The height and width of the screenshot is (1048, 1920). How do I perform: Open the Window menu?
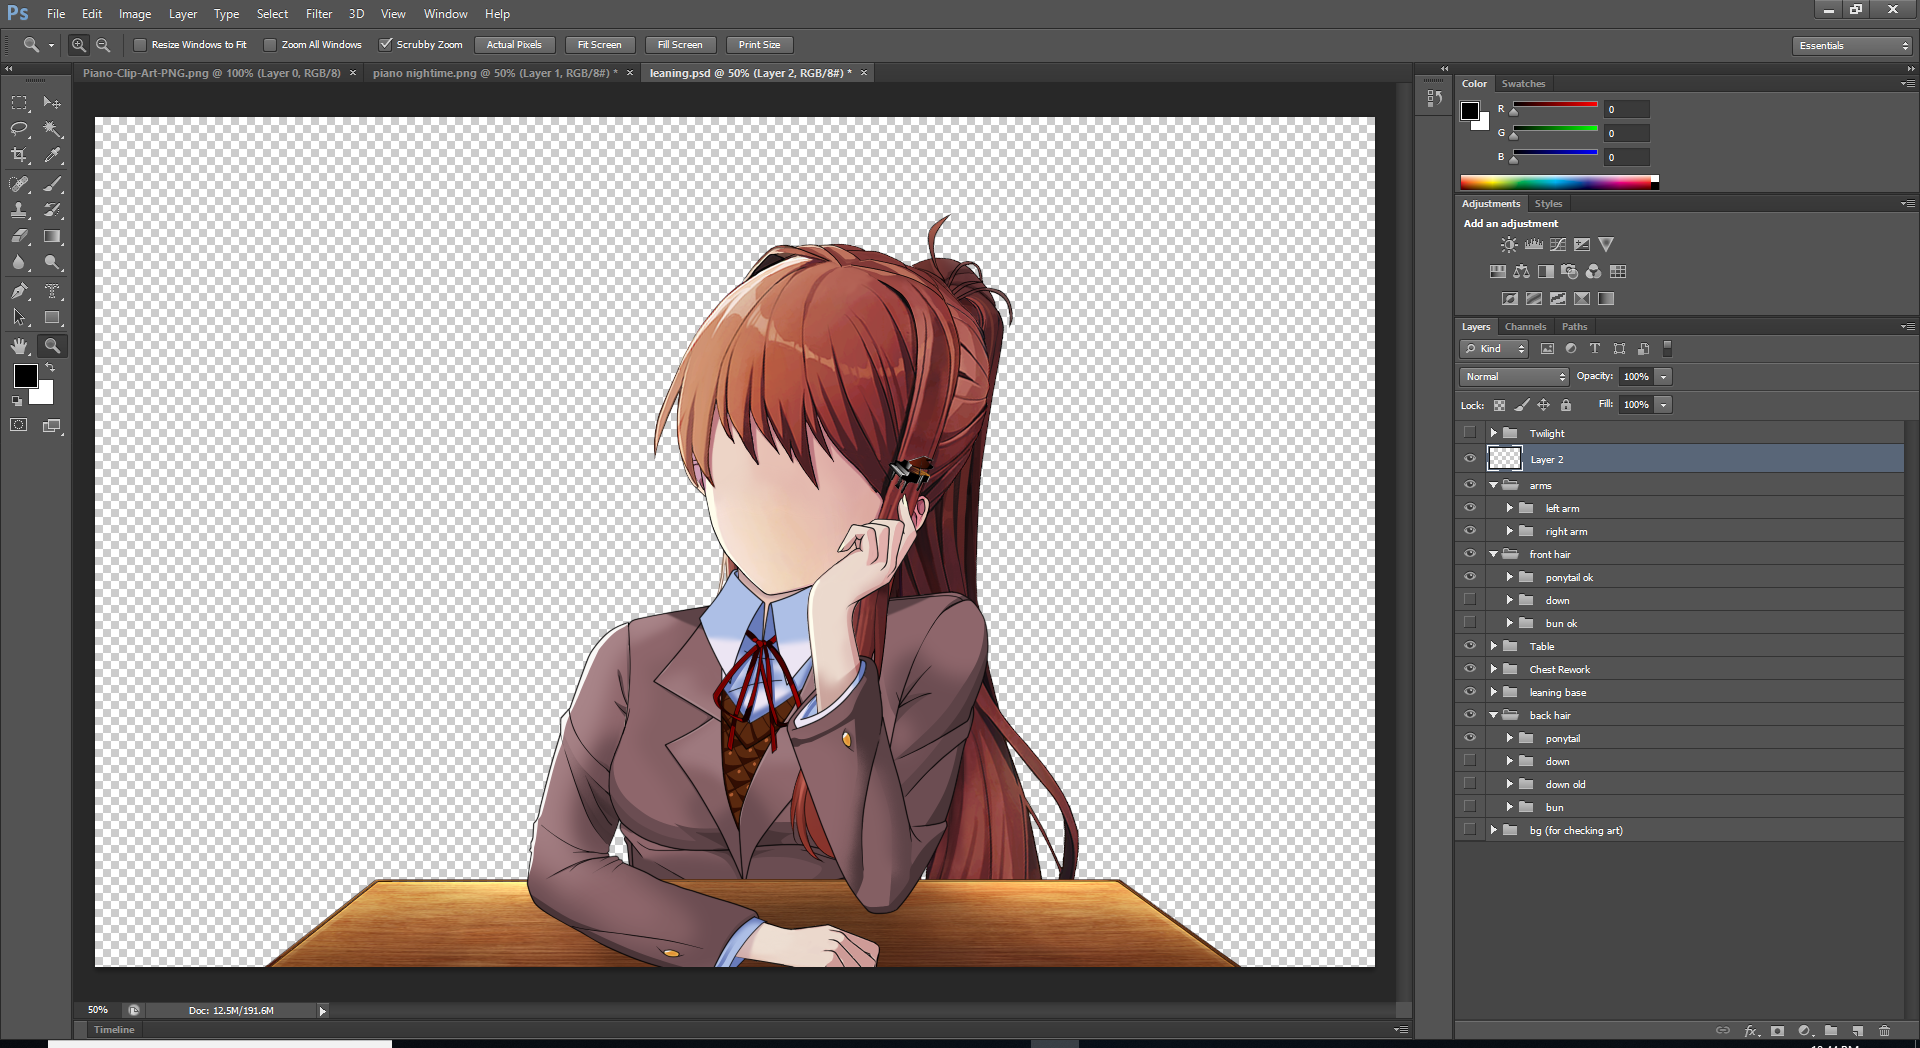445,14
